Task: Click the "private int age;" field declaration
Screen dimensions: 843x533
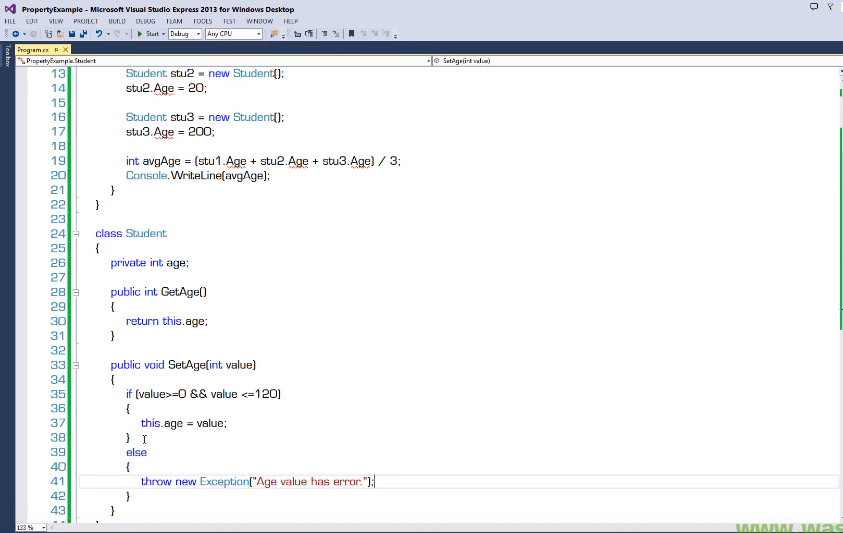Action: click(149, 263)
